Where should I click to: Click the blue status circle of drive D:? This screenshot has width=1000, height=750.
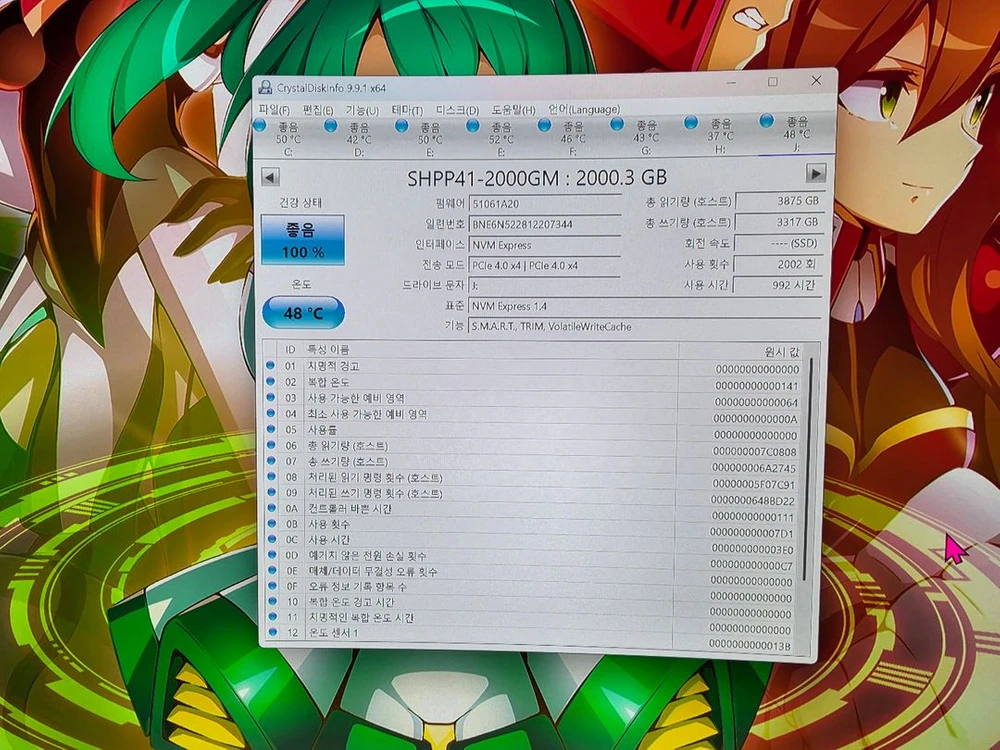click(330, 126)
